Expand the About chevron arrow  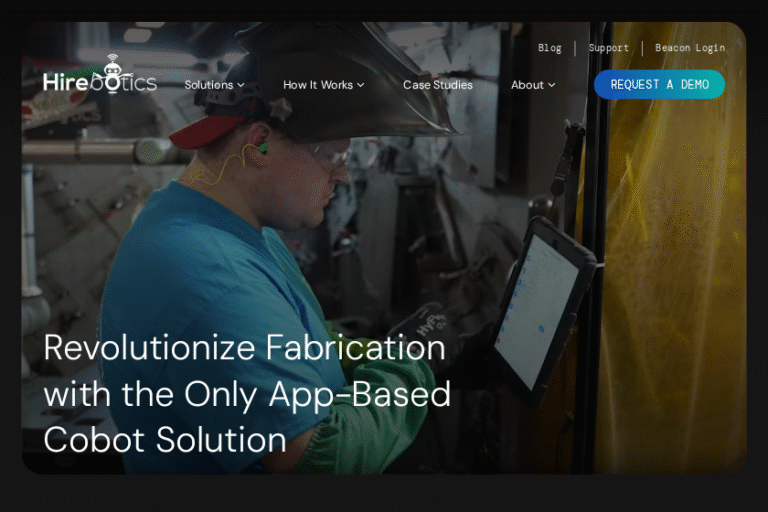[x=552, y=85]
